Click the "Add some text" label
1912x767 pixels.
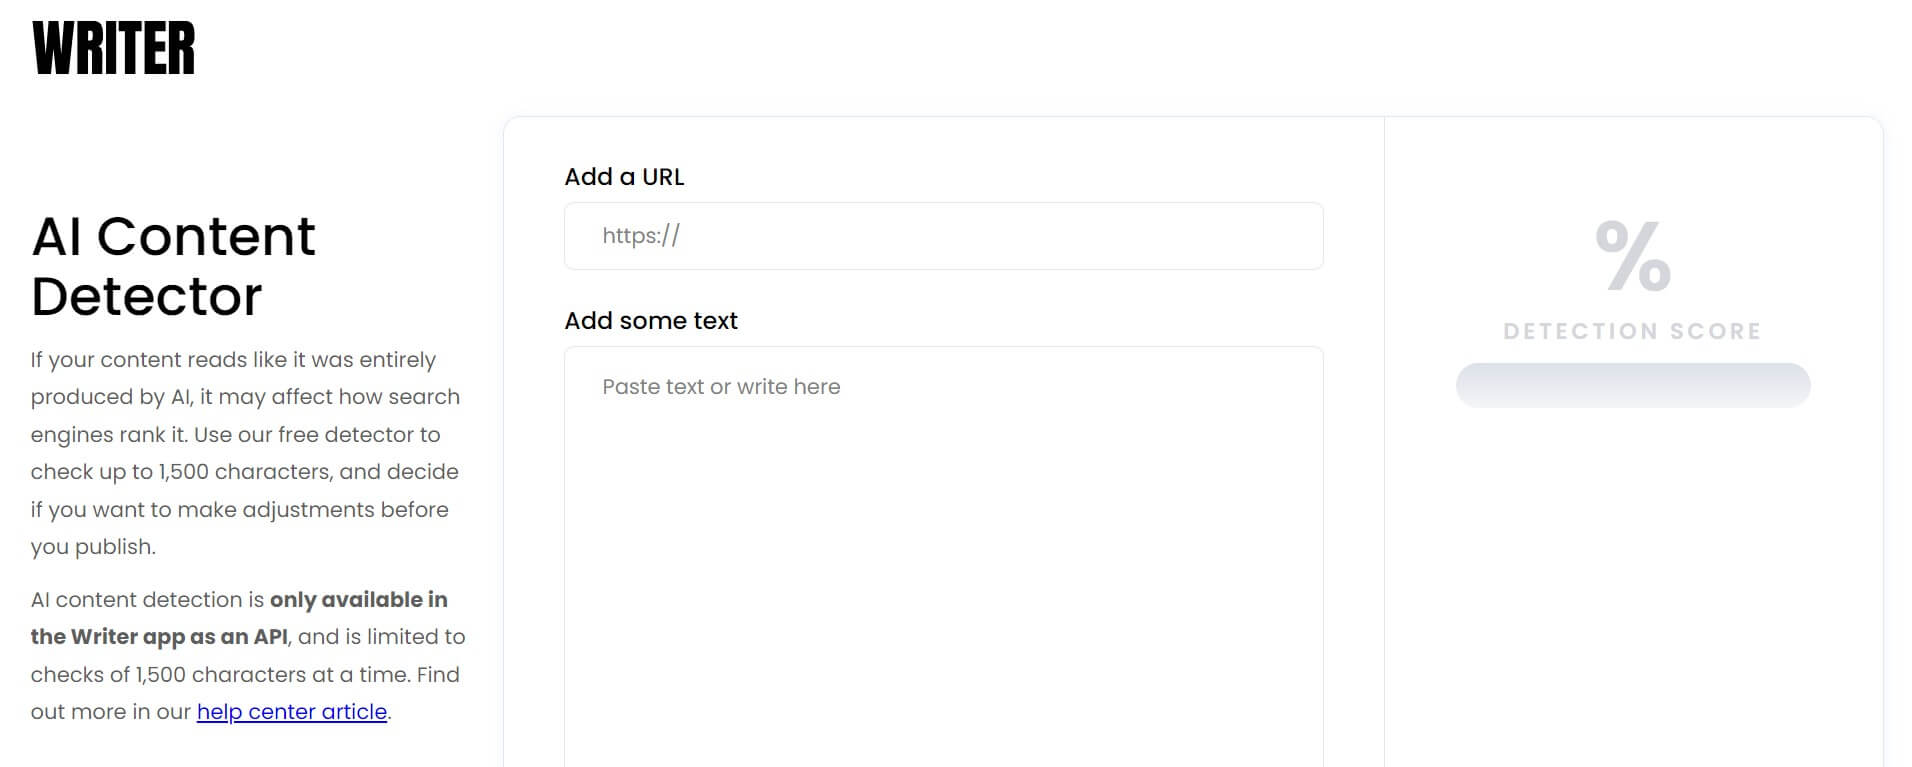pyautogui.click(x=650, y=321)
